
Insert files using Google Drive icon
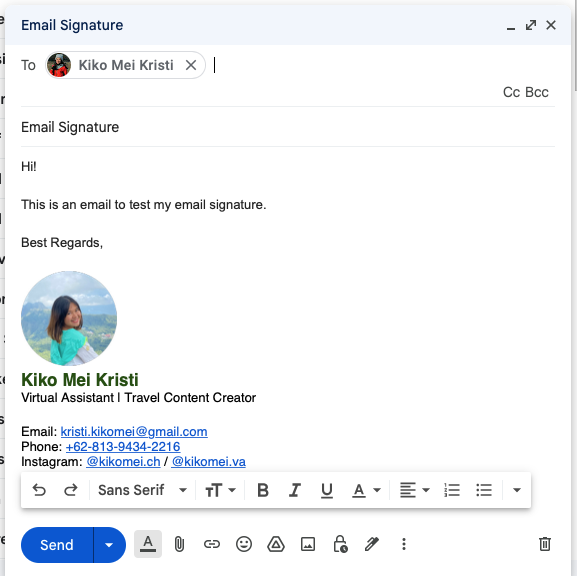pos(276,544)
